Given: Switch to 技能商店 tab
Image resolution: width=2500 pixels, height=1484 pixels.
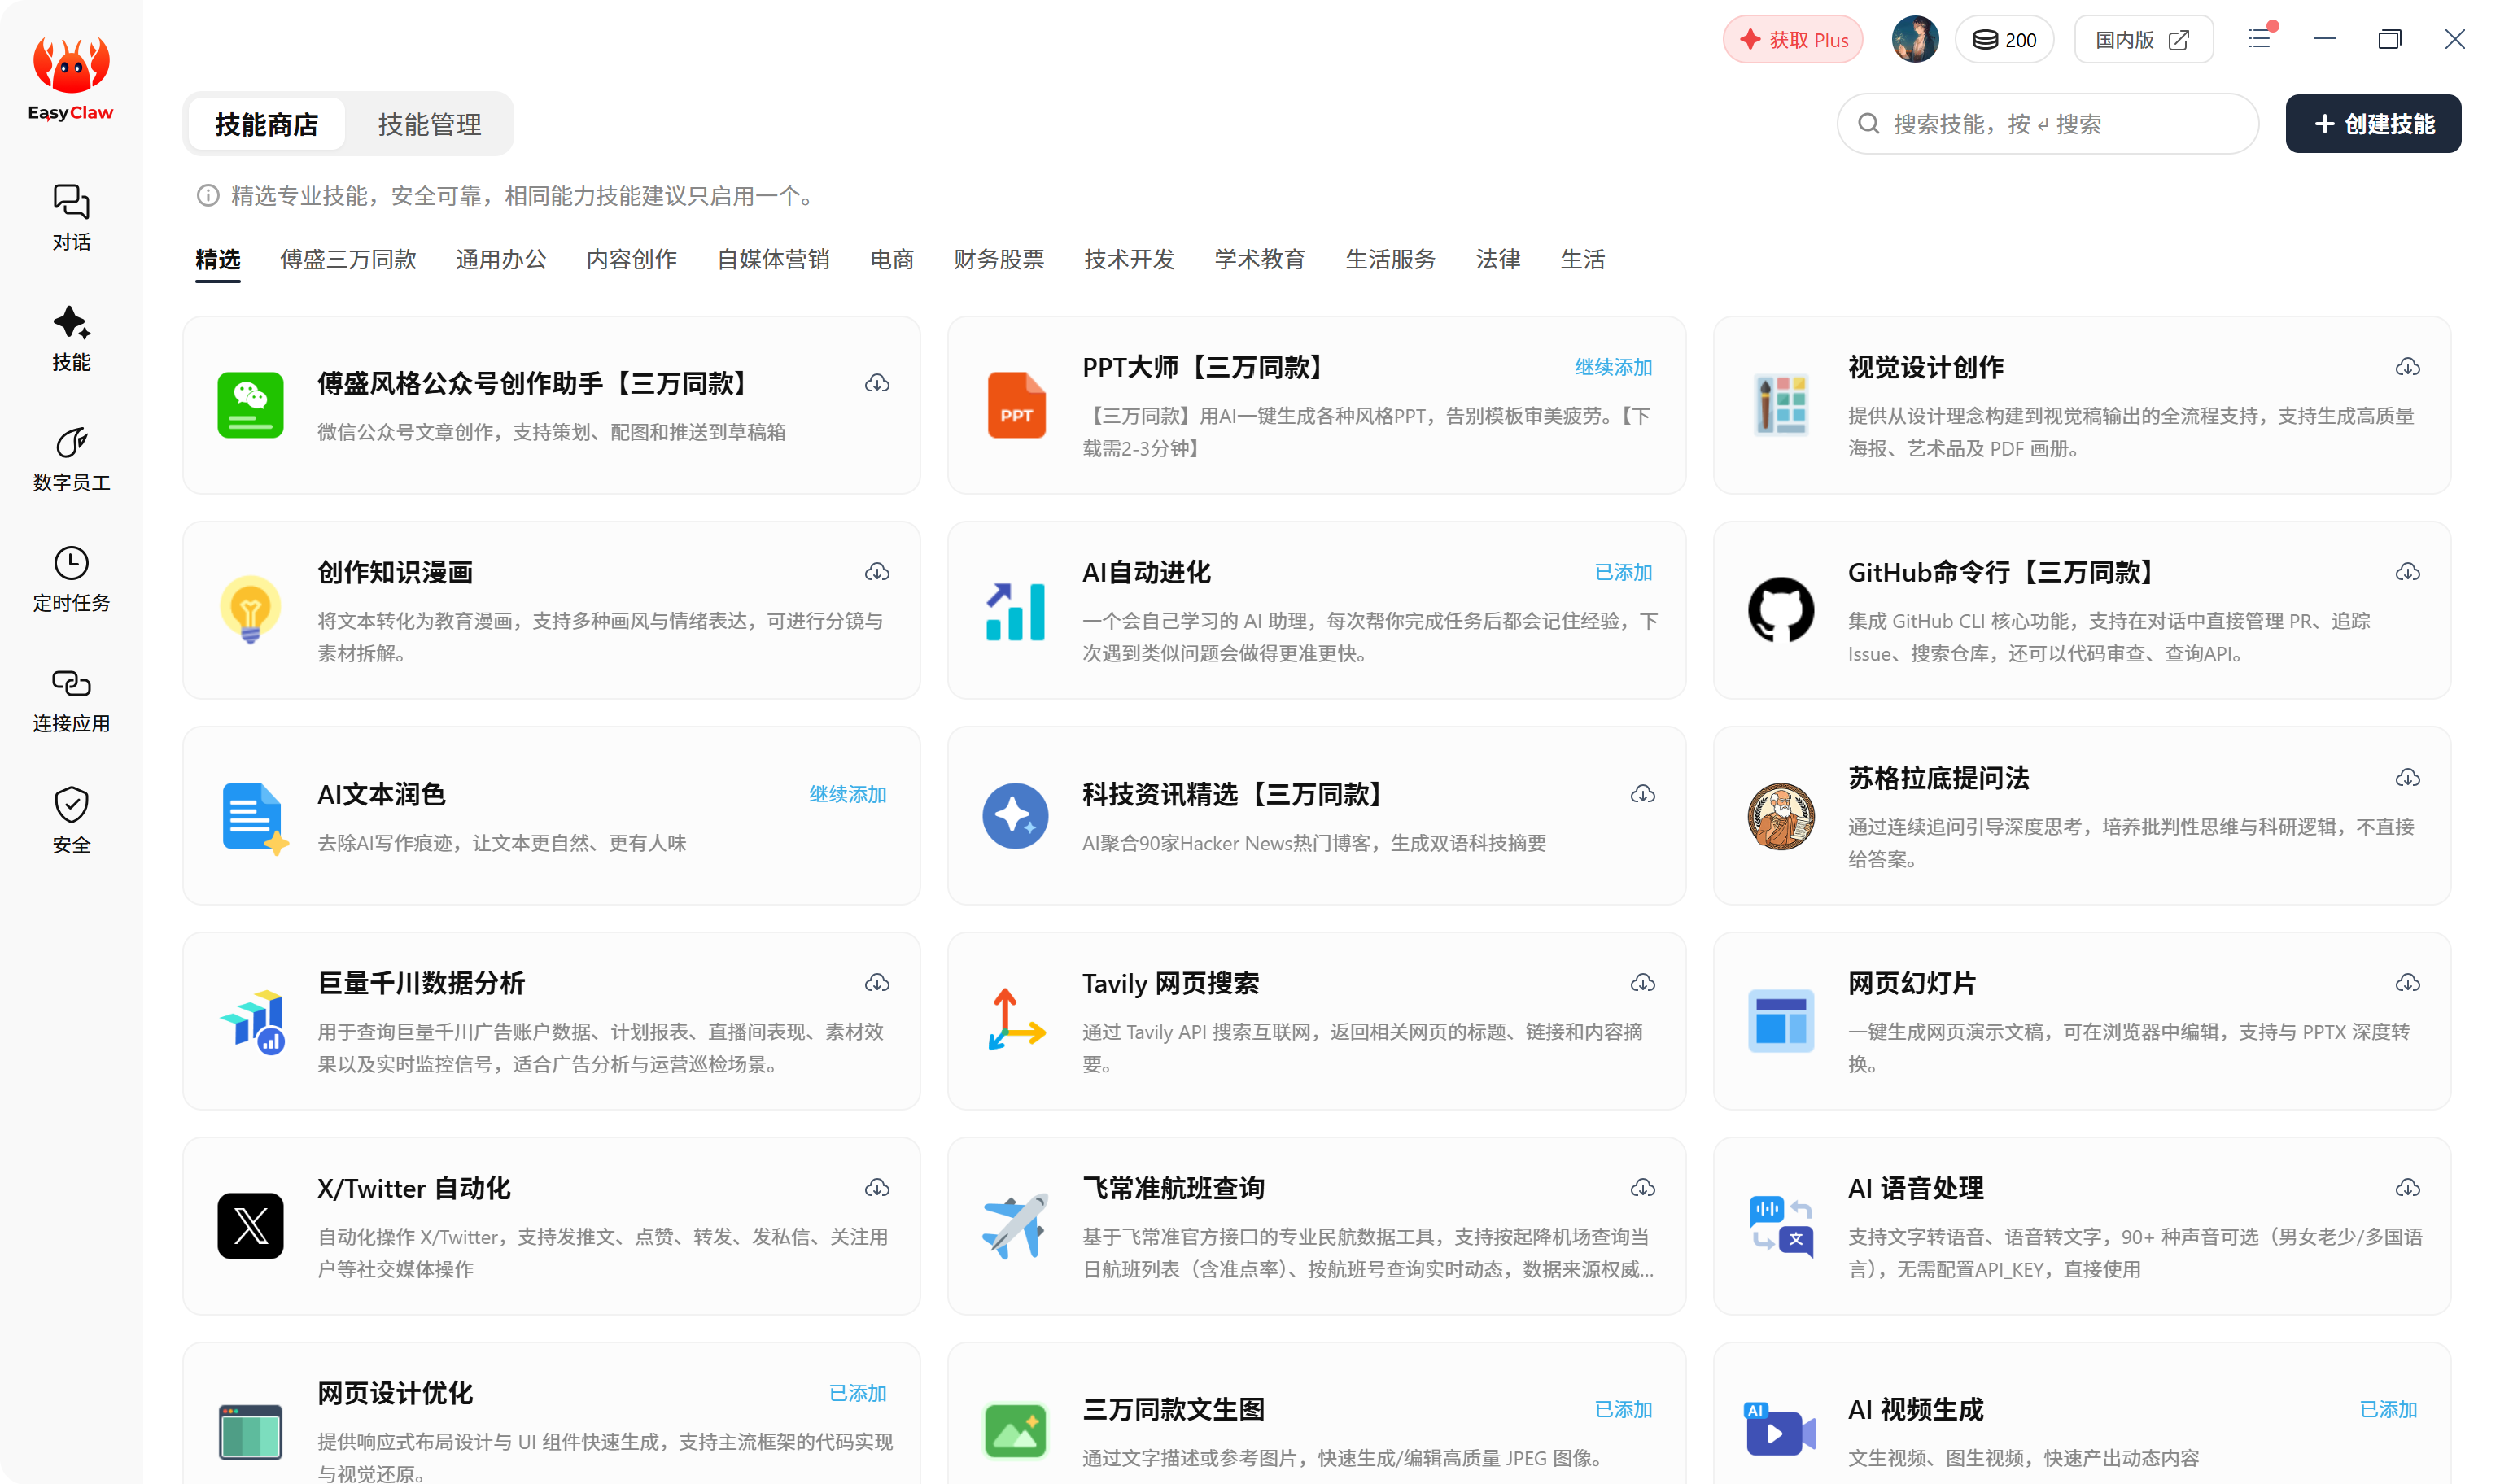Looking at the screenshot, I should (266, 124).
